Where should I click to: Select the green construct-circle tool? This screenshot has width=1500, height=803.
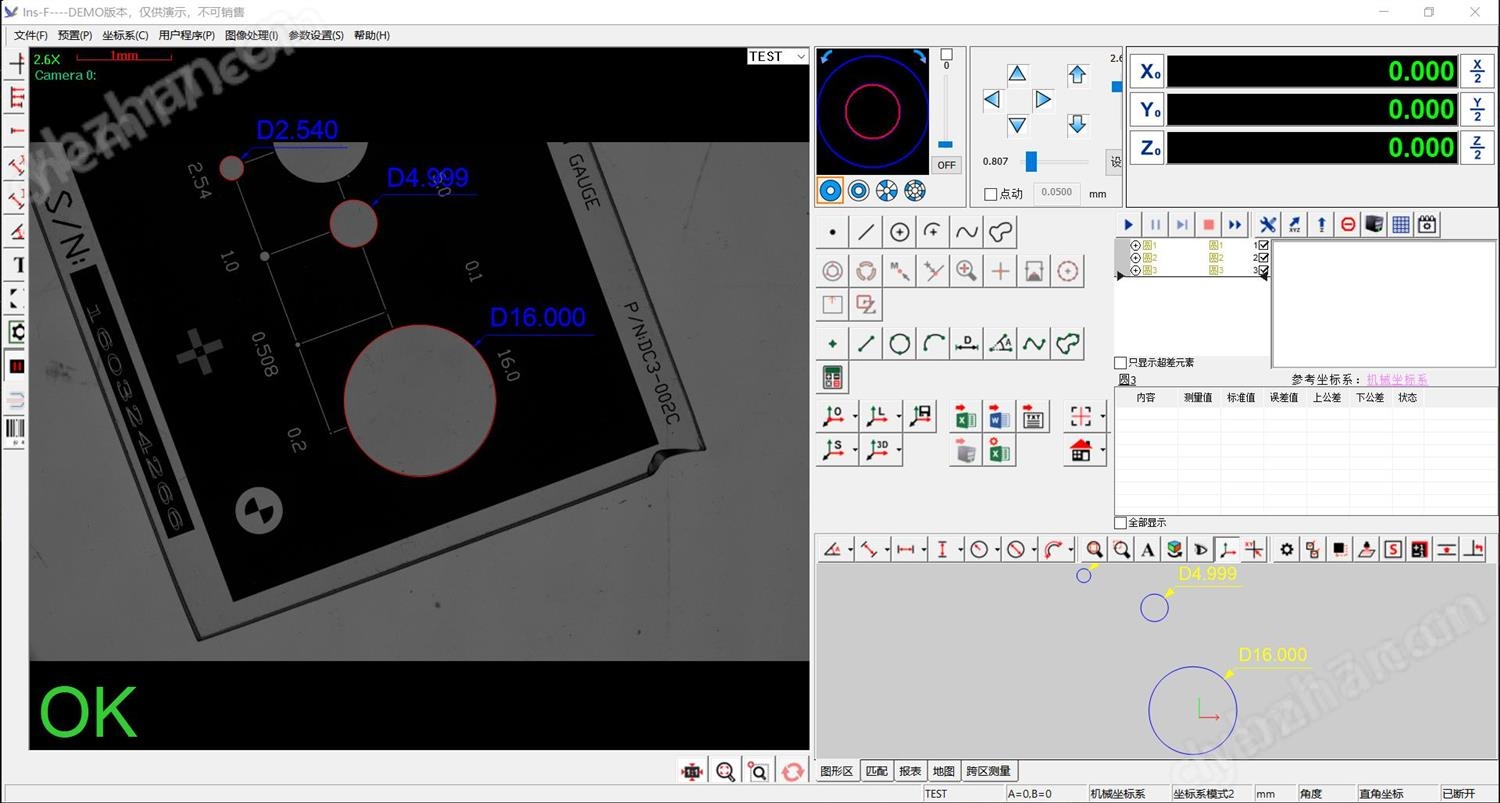pyautogui.click(x=900, y=344)
